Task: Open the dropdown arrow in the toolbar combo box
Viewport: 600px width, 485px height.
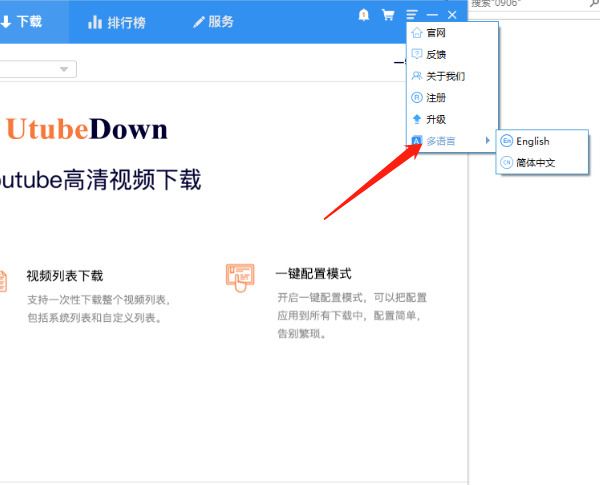Action: coord(64,69)
